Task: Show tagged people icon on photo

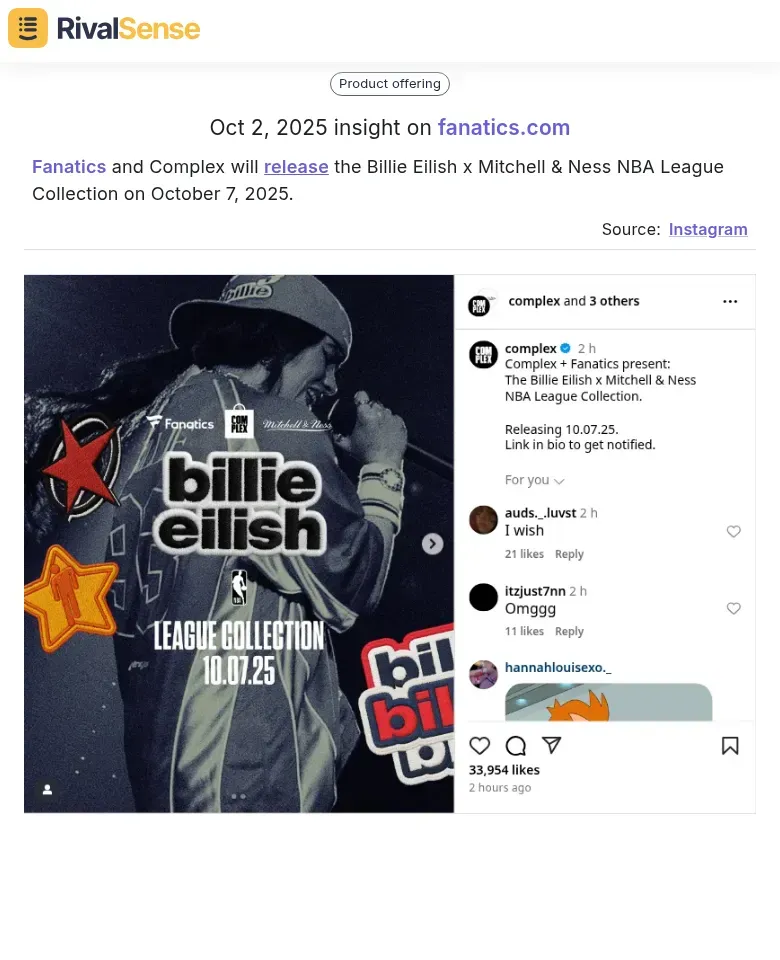Action: coord(47,790)
